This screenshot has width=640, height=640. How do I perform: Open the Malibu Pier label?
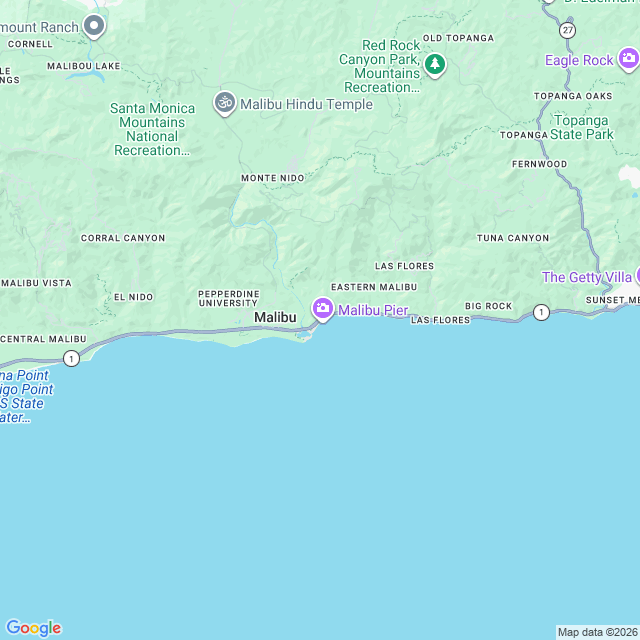[373, 310]
